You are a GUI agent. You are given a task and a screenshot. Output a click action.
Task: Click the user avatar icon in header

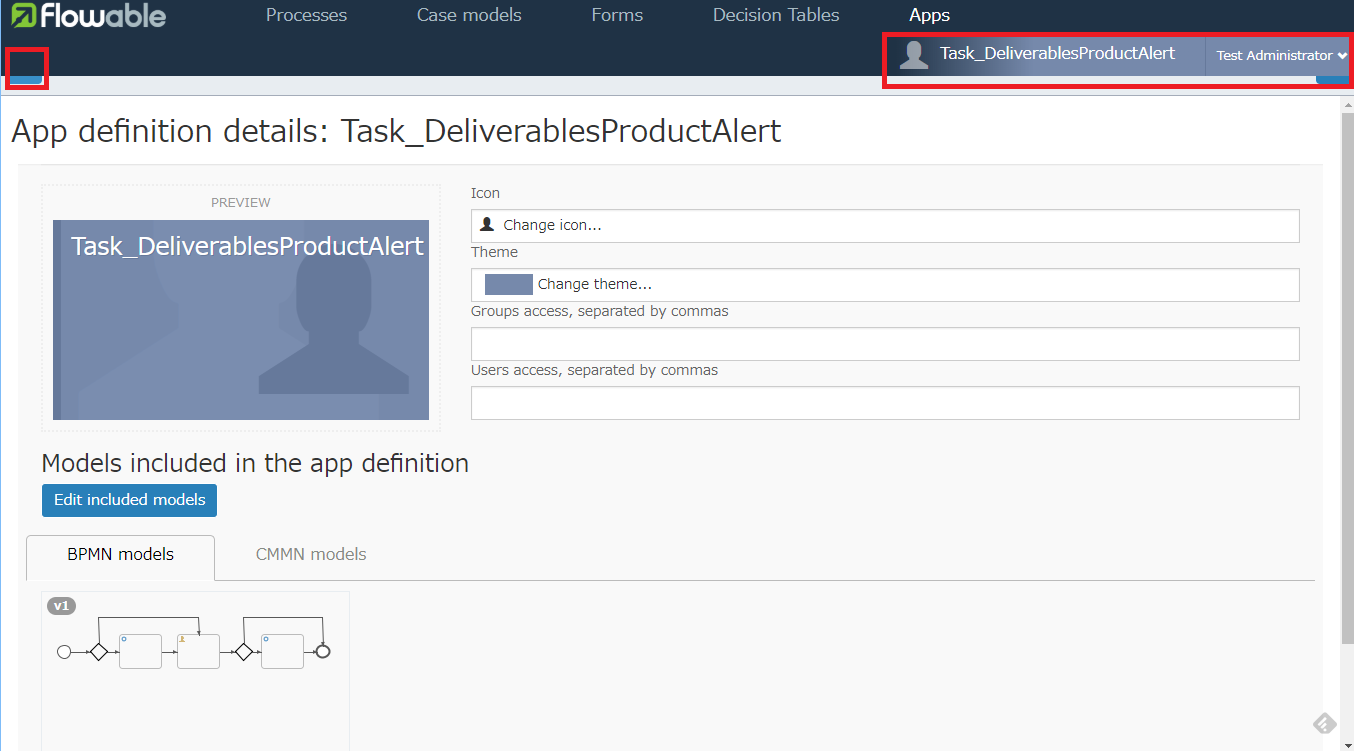(x=914, y=55)
